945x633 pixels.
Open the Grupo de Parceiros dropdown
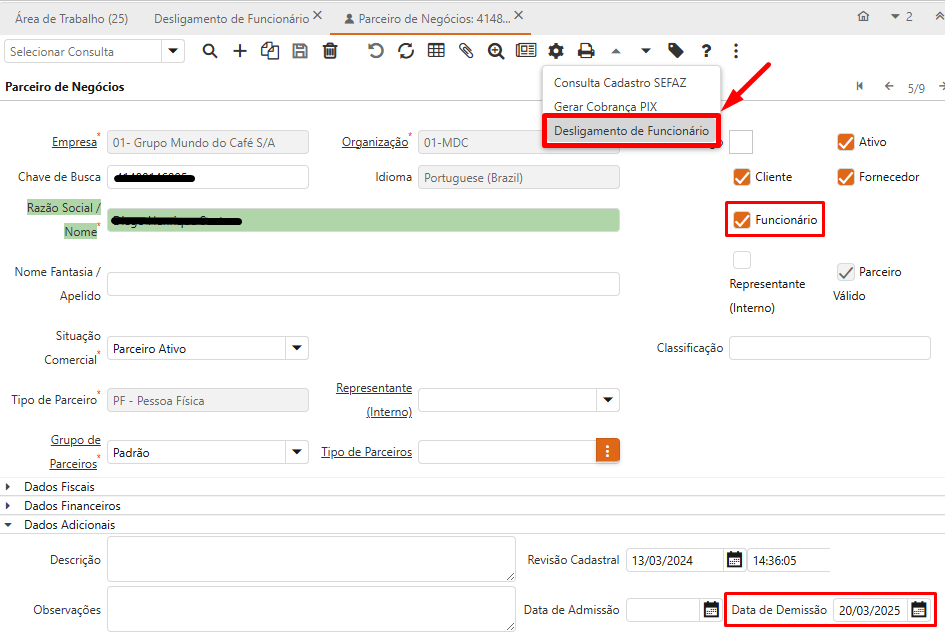(297, 452)
